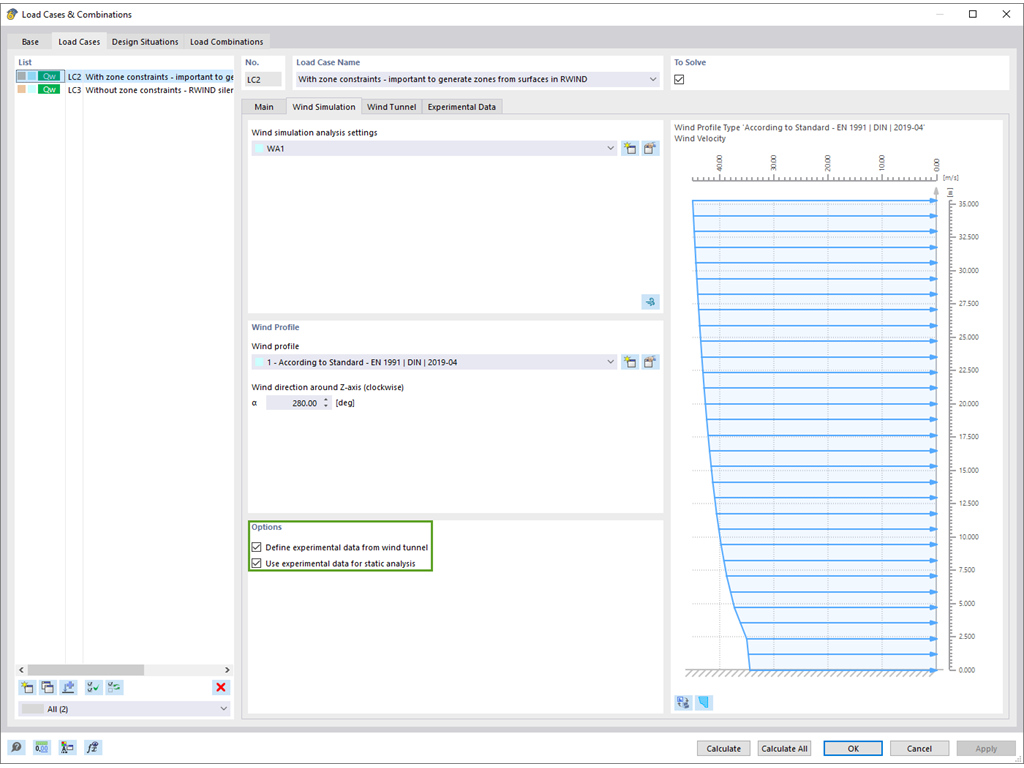
Task: Click the Calculate button
Action: pyautogui.click(x=724, y=748)
